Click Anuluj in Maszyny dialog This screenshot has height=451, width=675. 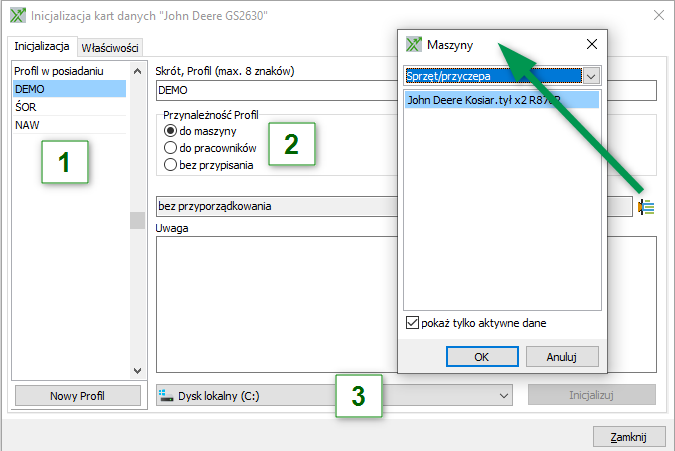coord(562,357)
